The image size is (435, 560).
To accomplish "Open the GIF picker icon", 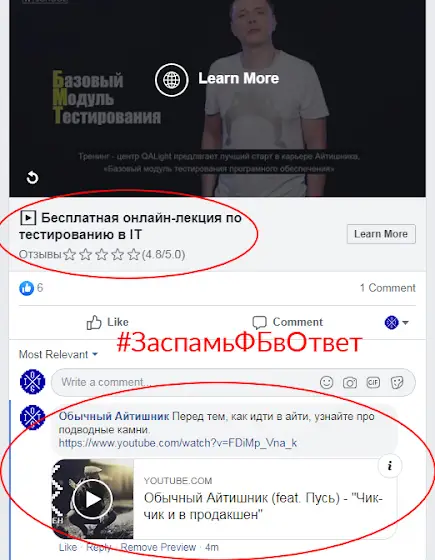I will 373,382.
